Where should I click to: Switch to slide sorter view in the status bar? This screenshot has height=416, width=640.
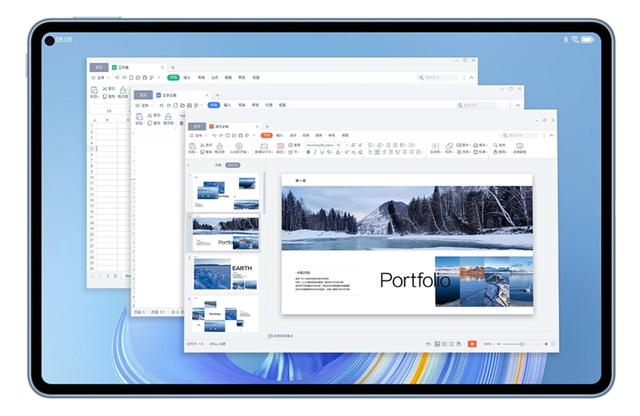[444, 344]
